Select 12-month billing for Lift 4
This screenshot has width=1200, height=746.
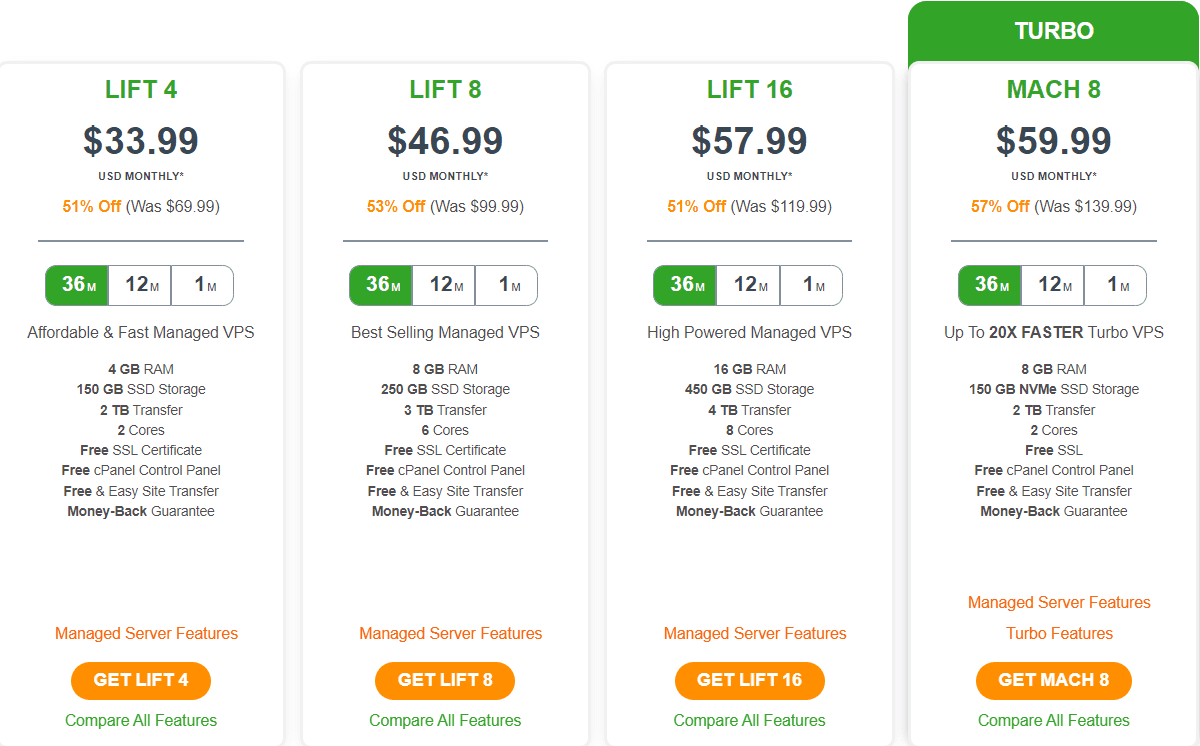[140, 285]
